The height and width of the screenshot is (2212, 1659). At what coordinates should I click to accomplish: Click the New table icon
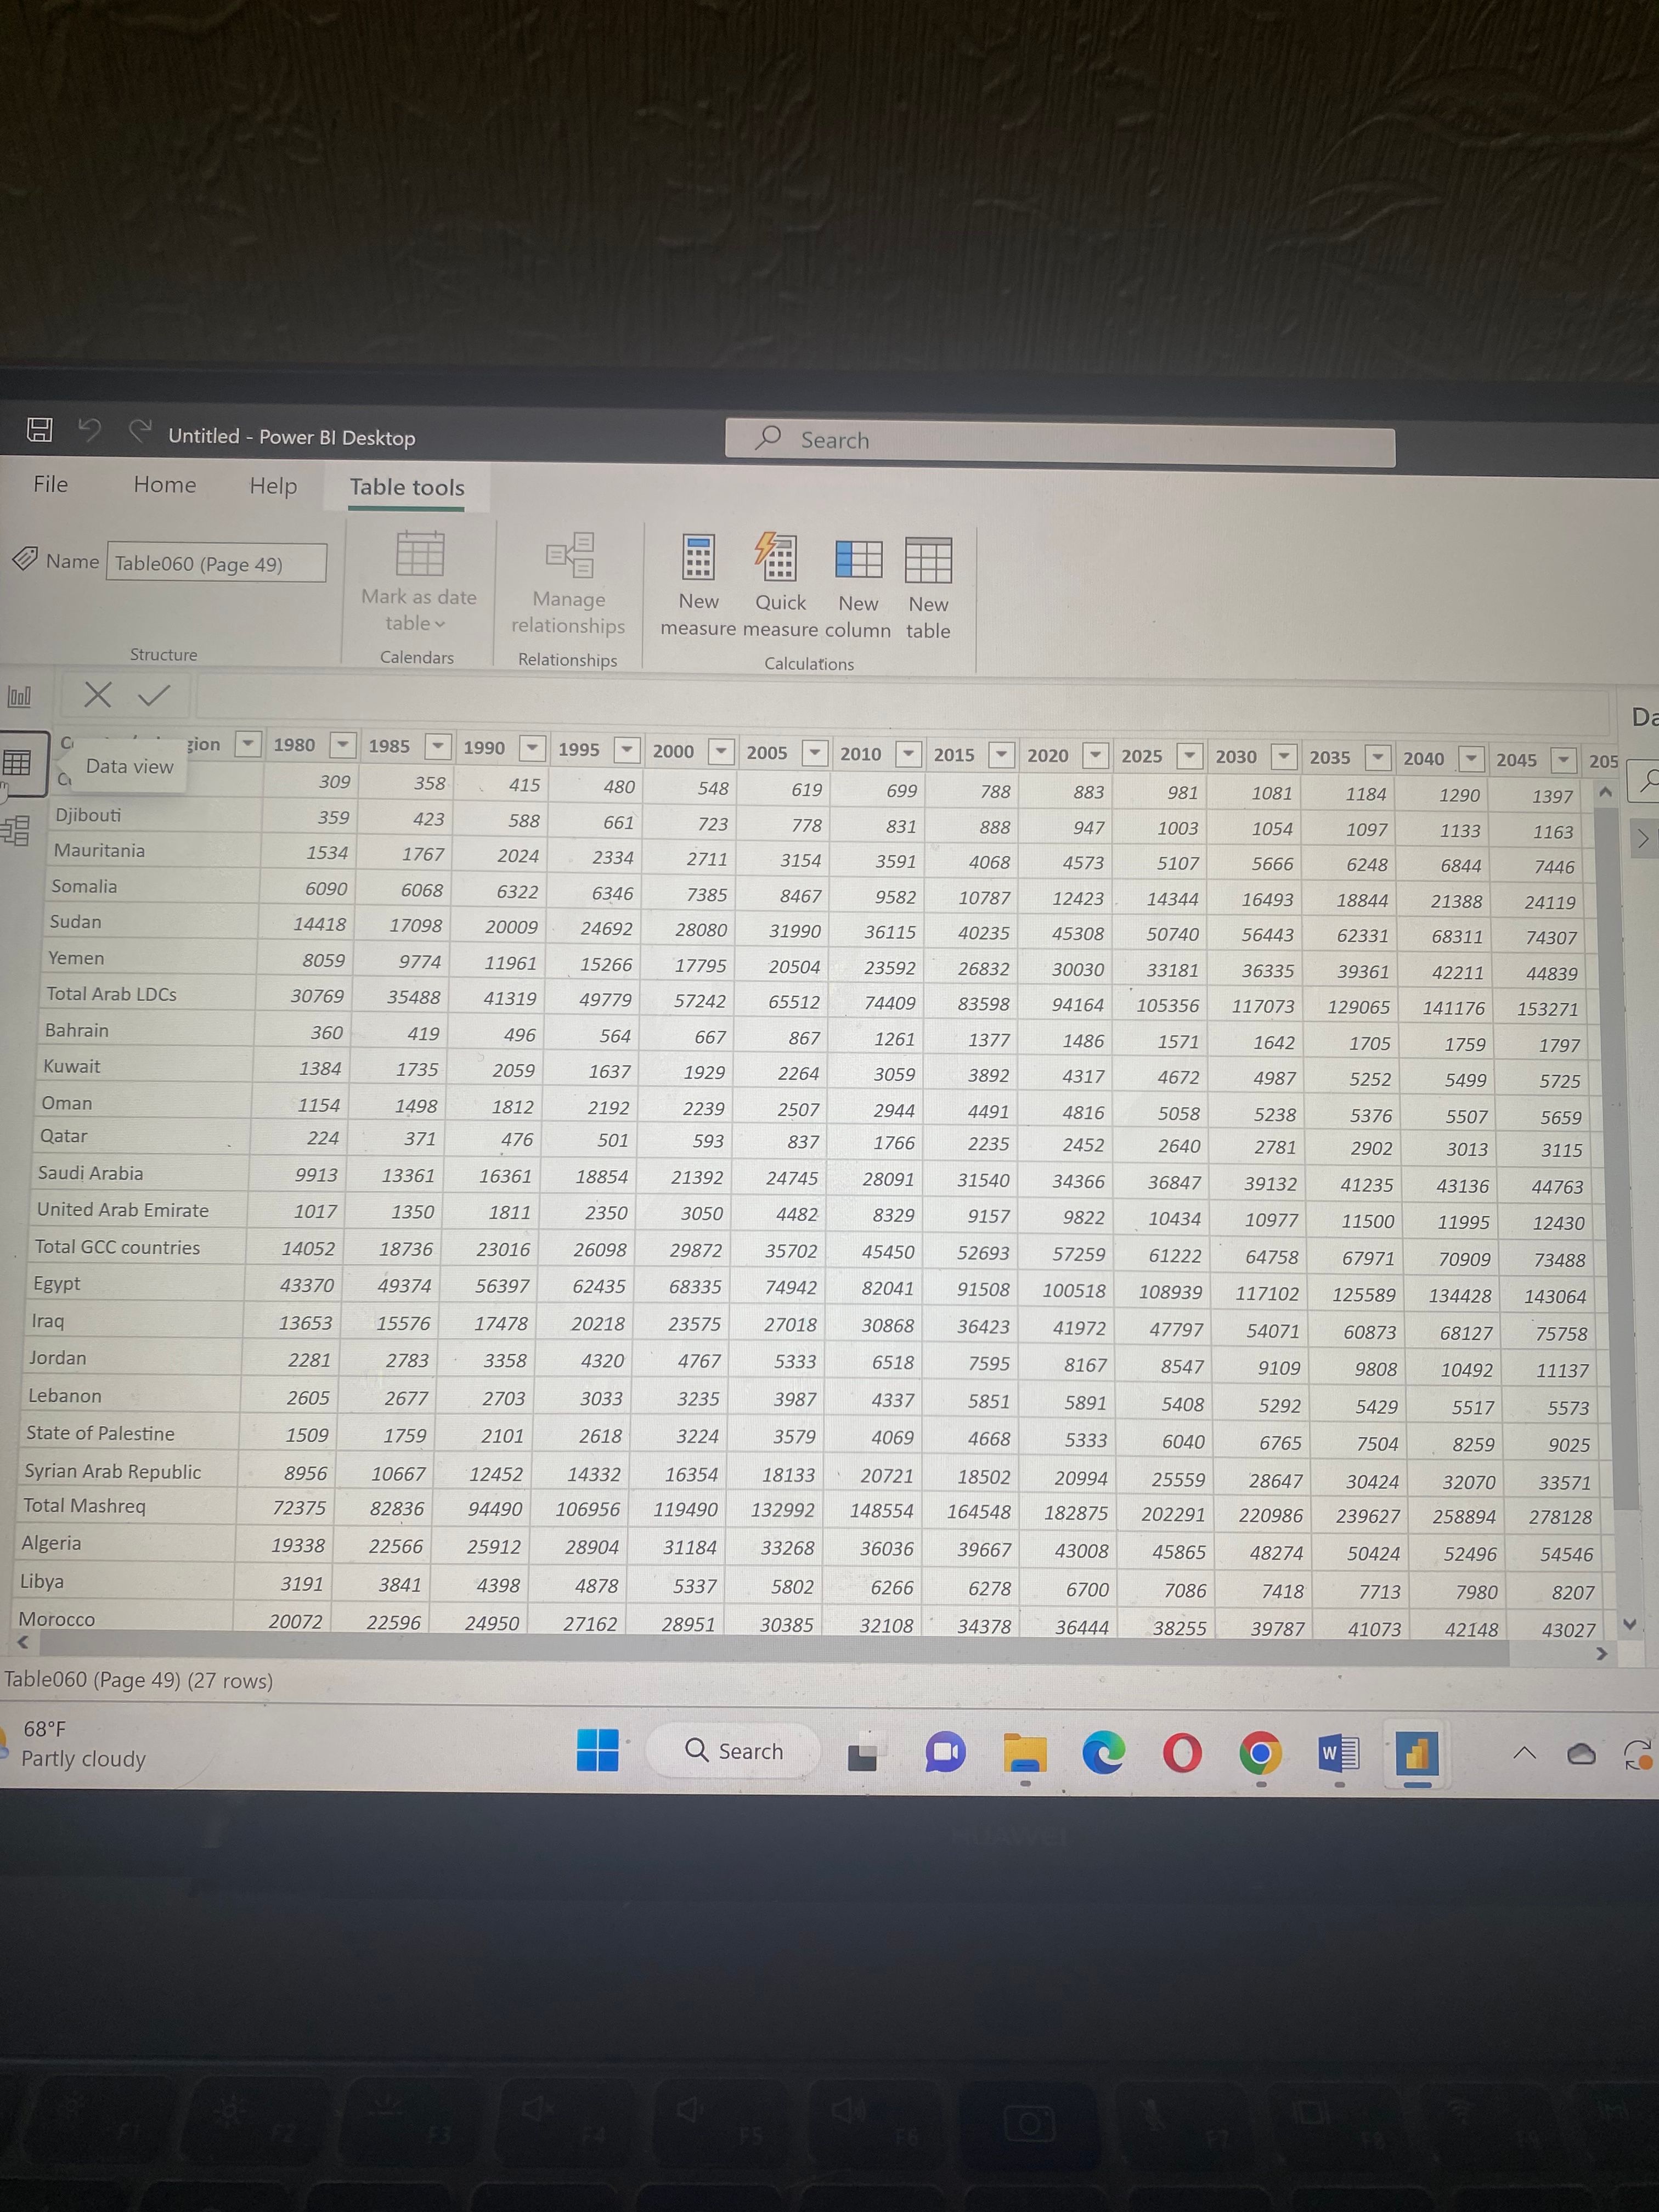click(x=928, y=560)
